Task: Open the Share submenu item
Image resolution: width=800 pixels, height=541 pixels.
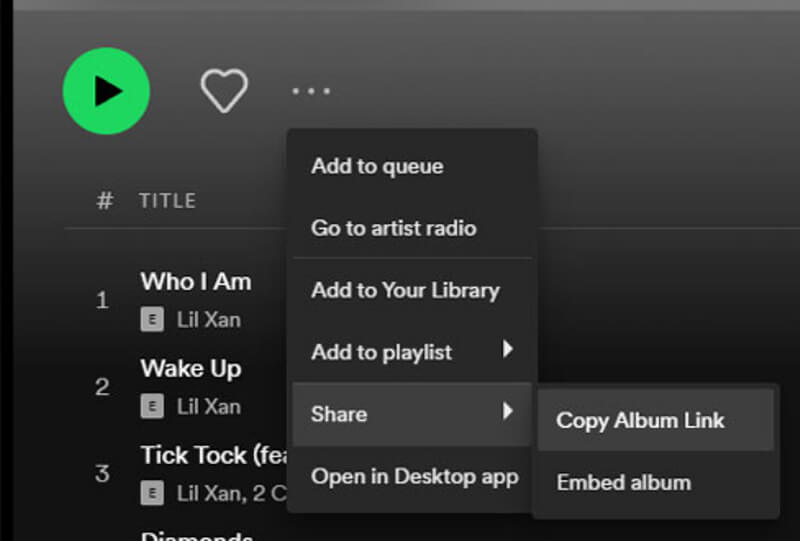Action: coord(339,414)
